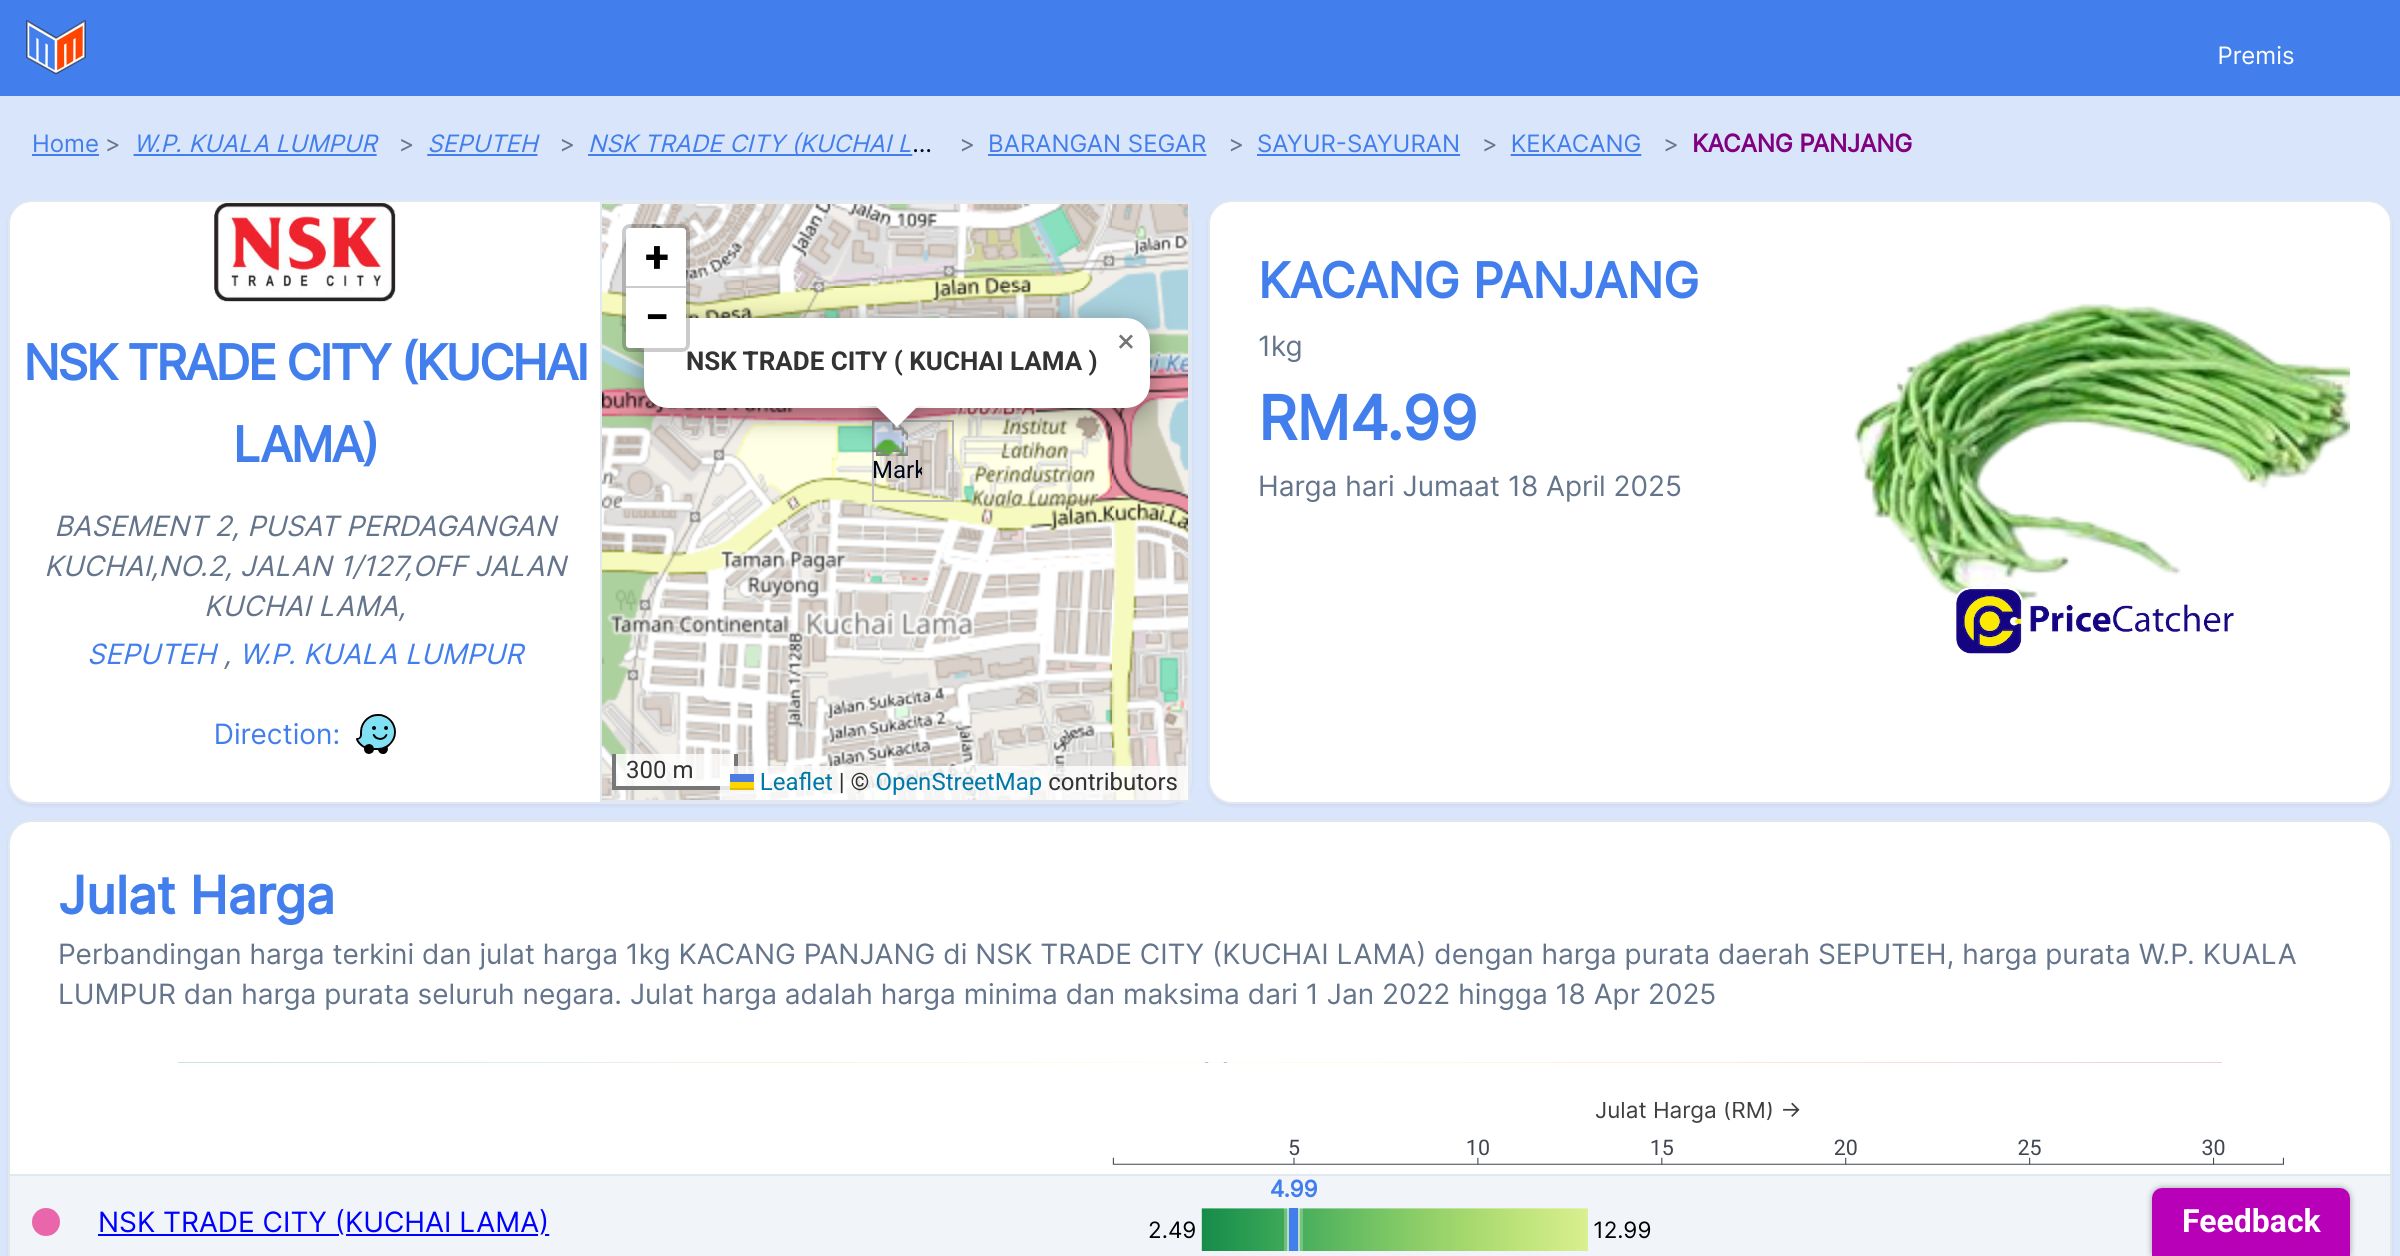2400x1256 pixels.
Task: Zoom in on the map
Action: click(656, 258)
